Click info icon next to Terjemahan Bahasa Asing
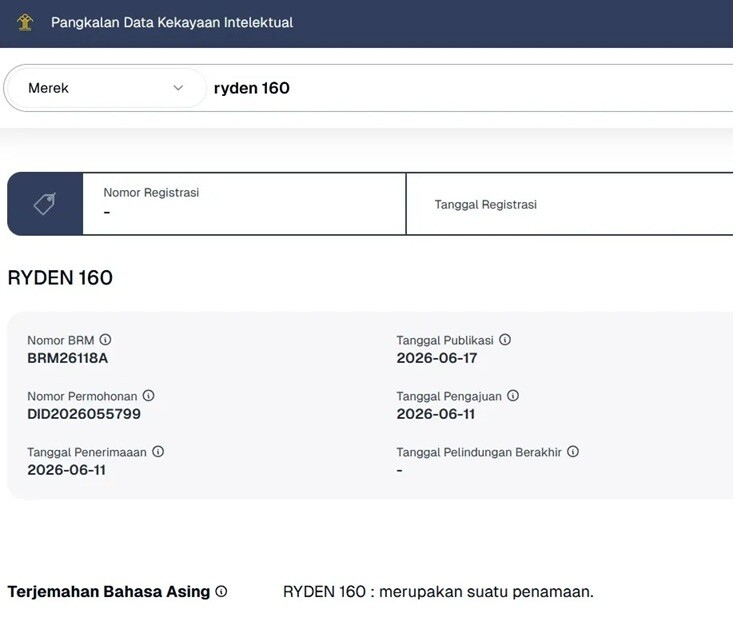The height and width of the screenshot is (617, 740). tap(221, 591)
